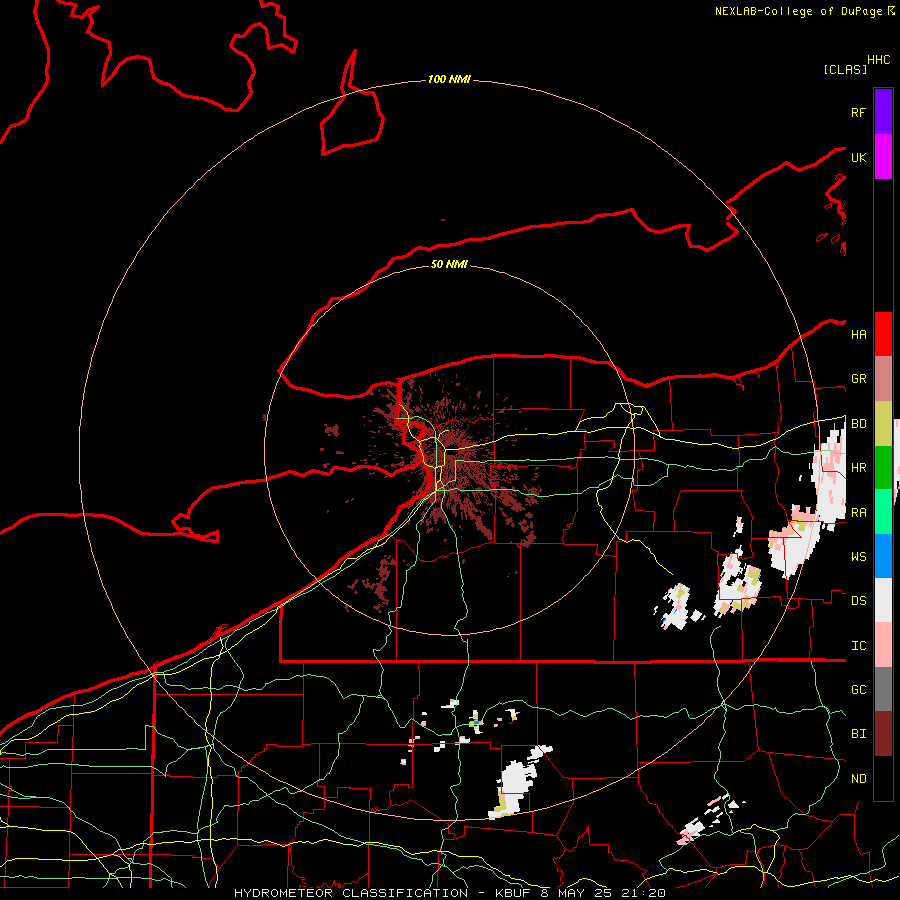The width and height of the screenshot is (900, 900).
Task: Click the "GR" legend text label
Action: [x=858, y=379]
